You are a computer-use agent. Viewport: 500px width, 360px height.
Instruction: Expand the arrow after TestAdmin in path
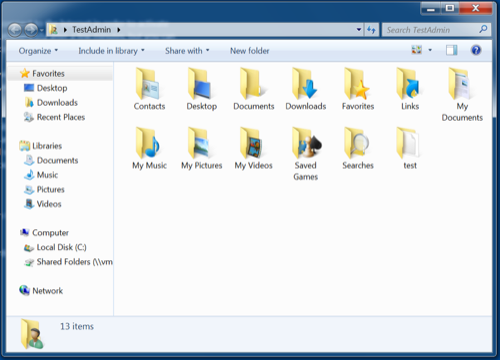pos(119,30)
